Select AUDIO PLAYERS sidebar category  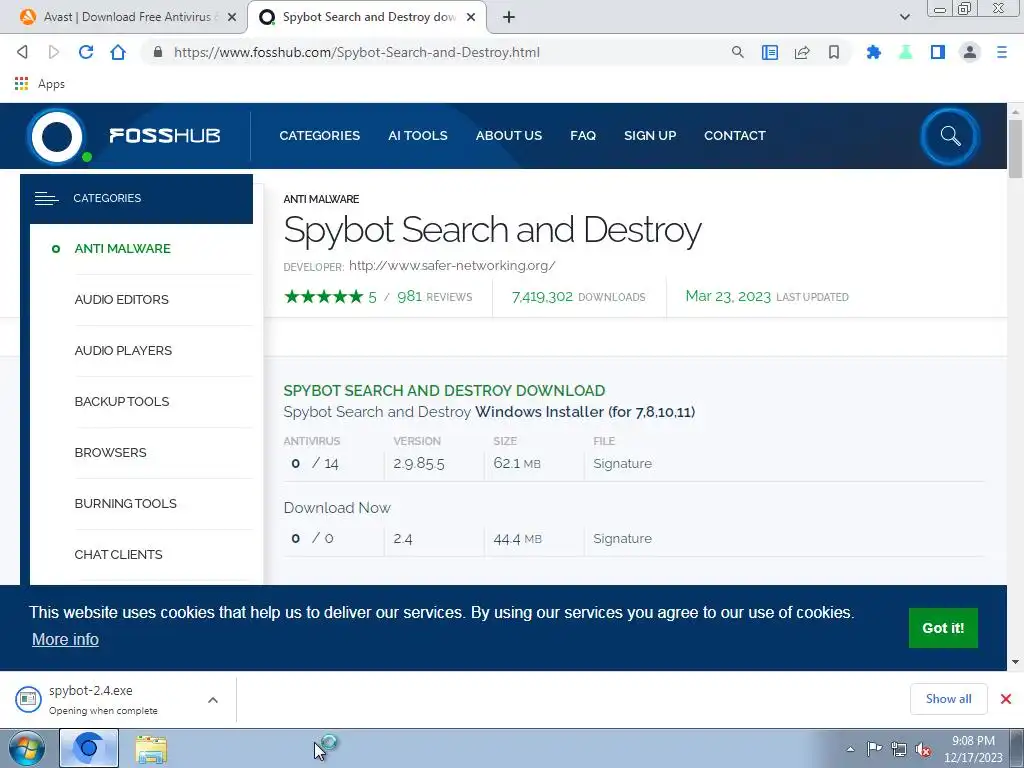pyautogui.click(x=123, y=350)
